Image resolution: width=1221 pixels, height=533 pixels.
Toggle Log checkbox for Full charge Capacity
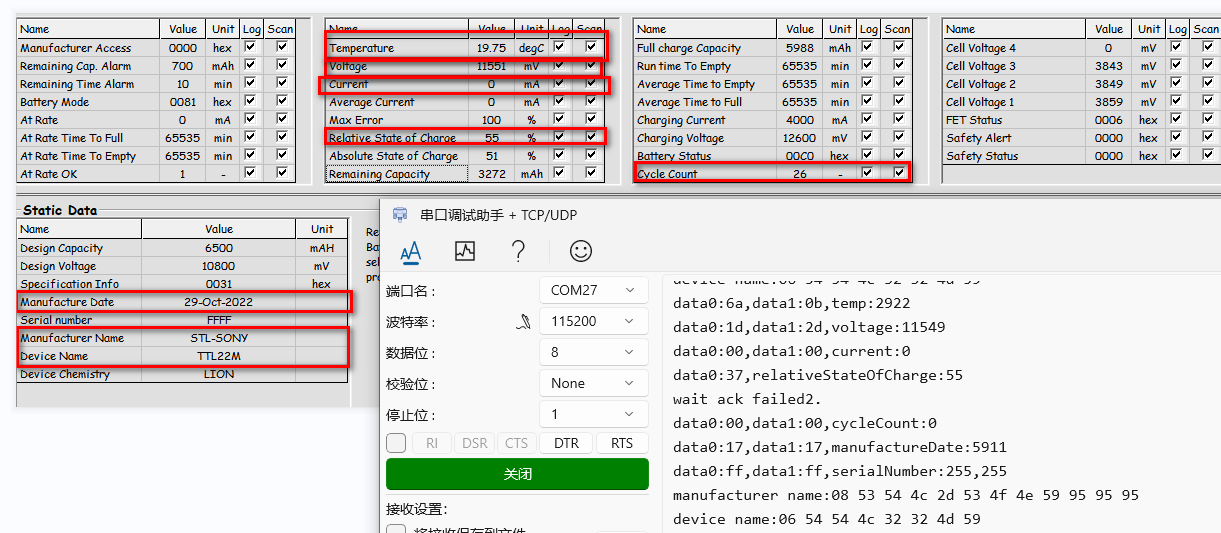coord(868,47)
